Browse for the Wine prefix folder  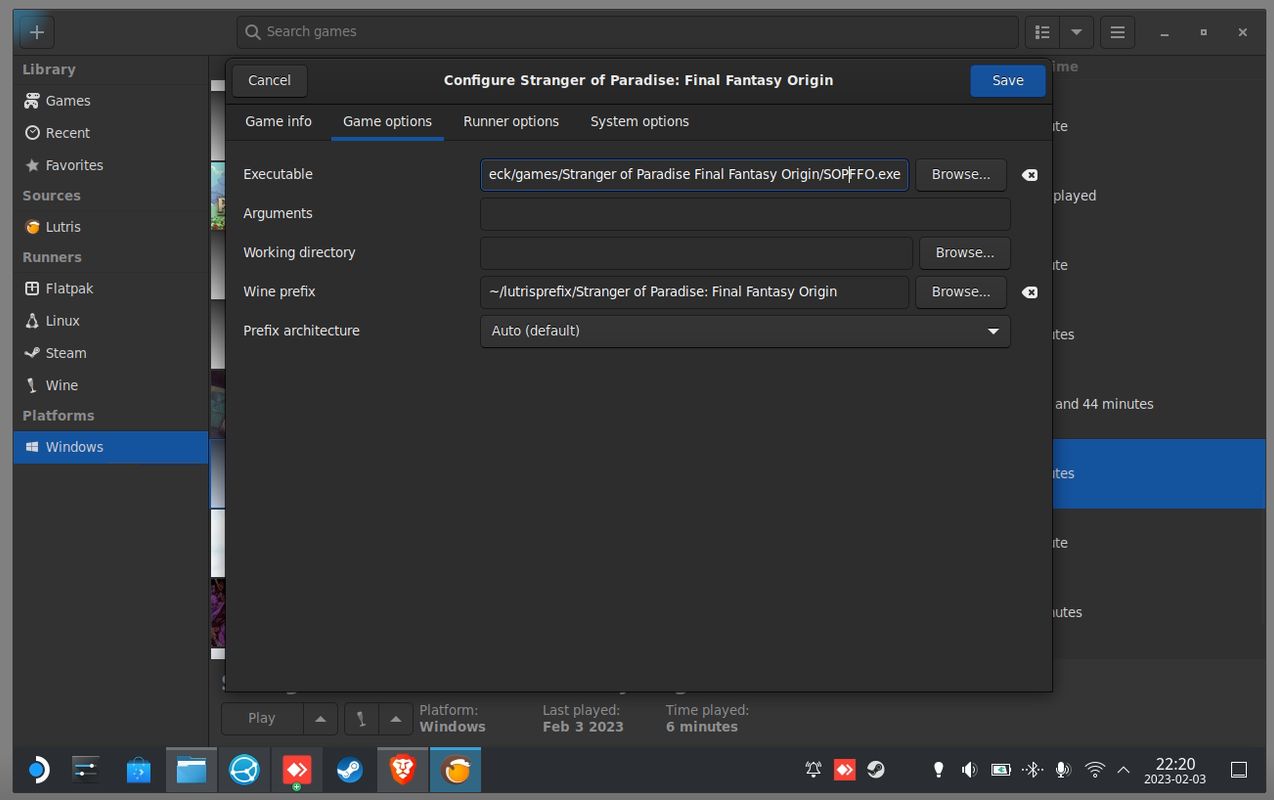pyautogui.click(x=961, y=292)
